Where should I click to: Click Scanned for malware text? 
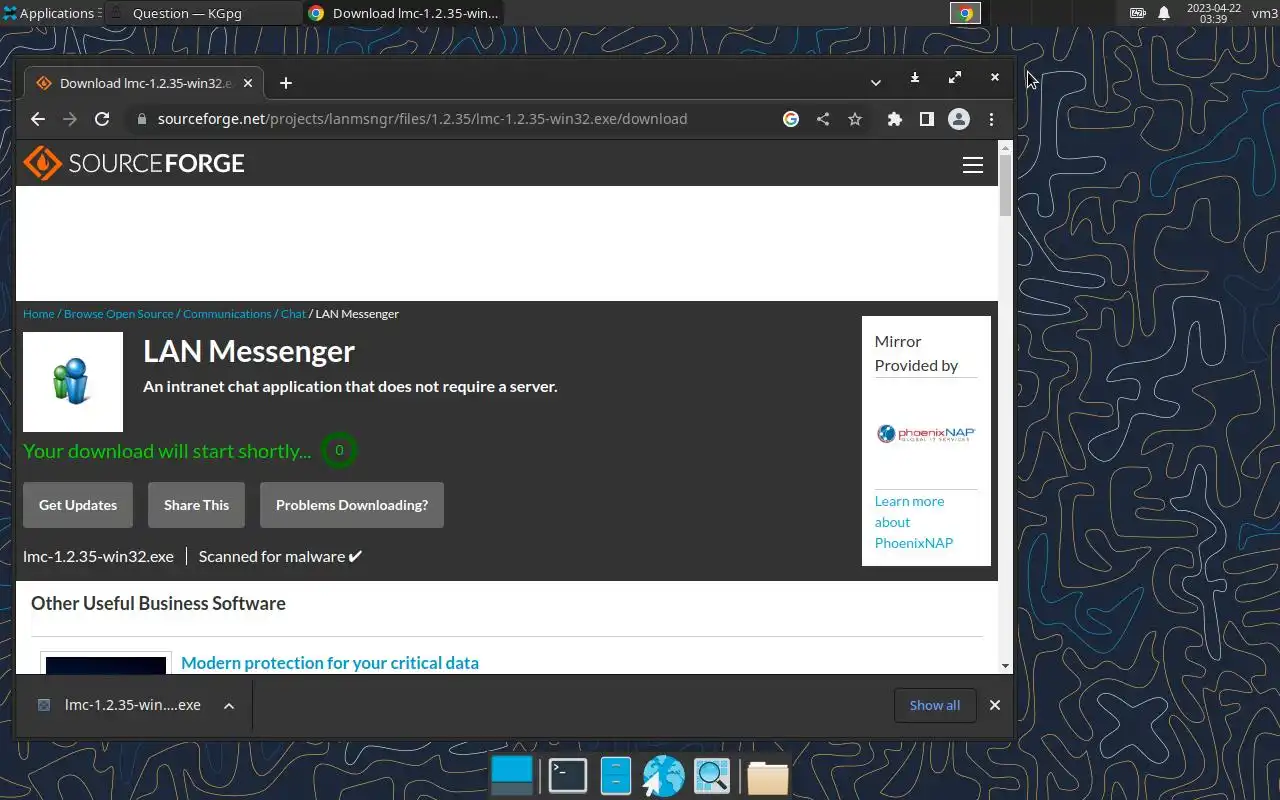point(272,556)
